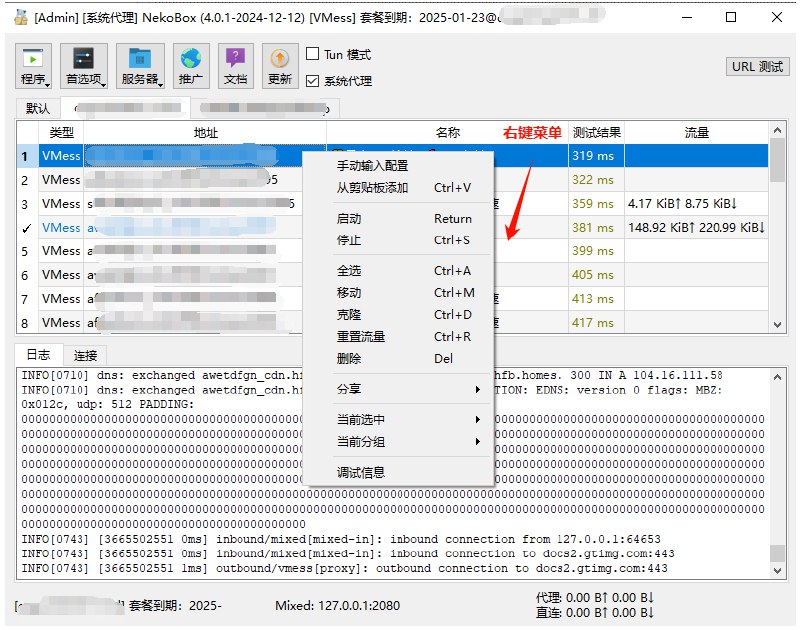Select 从剪贴板添加 in context menu
The image size is (800, 630).
click(372, 188)
